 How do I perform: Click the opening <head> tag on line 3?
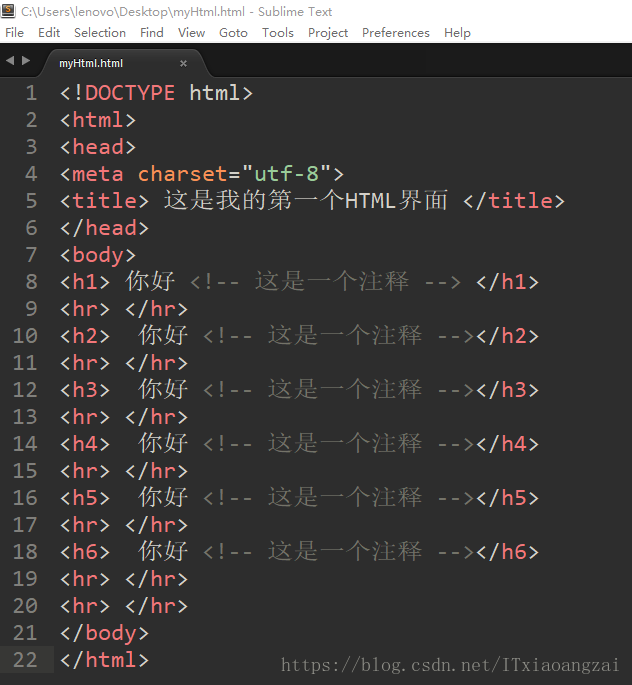click(98, 147)
